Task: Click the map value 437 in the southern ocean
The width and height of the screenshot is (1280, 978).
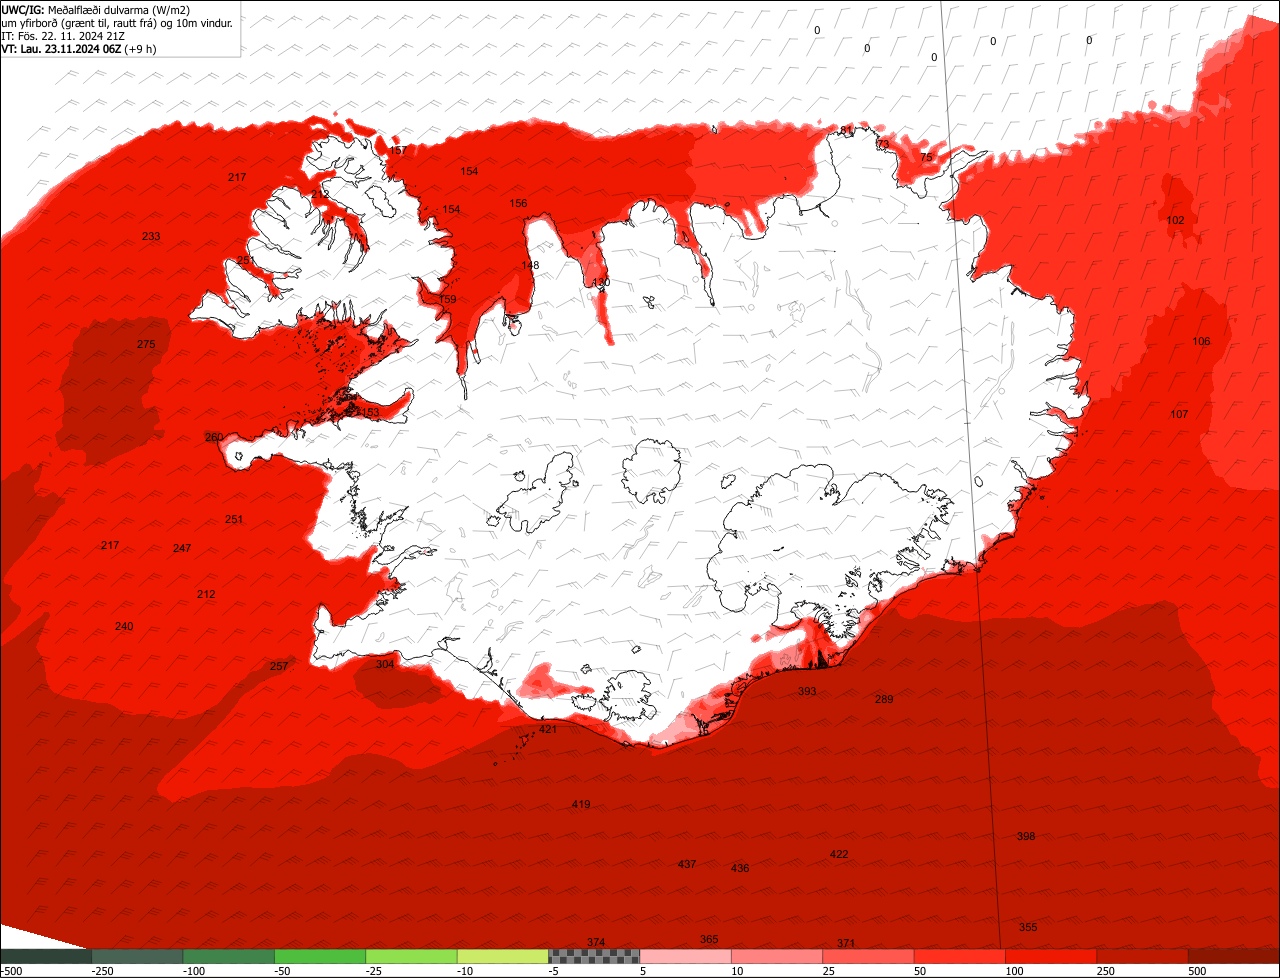Action: (687, 865)
